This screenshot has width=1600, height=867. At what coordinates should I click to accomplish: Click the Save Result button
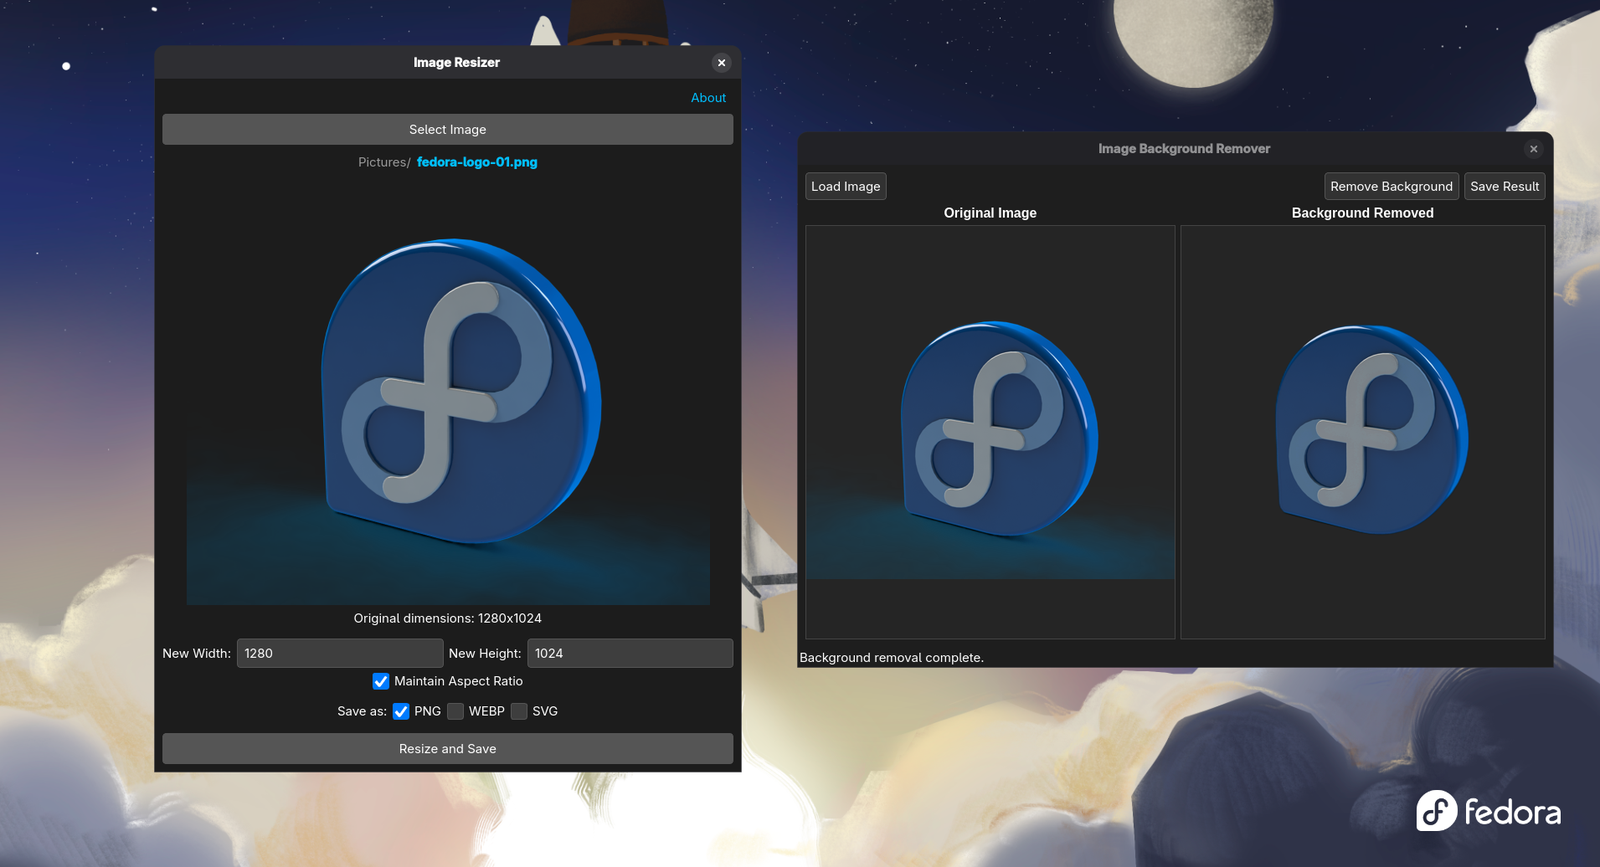point(1504,186)
